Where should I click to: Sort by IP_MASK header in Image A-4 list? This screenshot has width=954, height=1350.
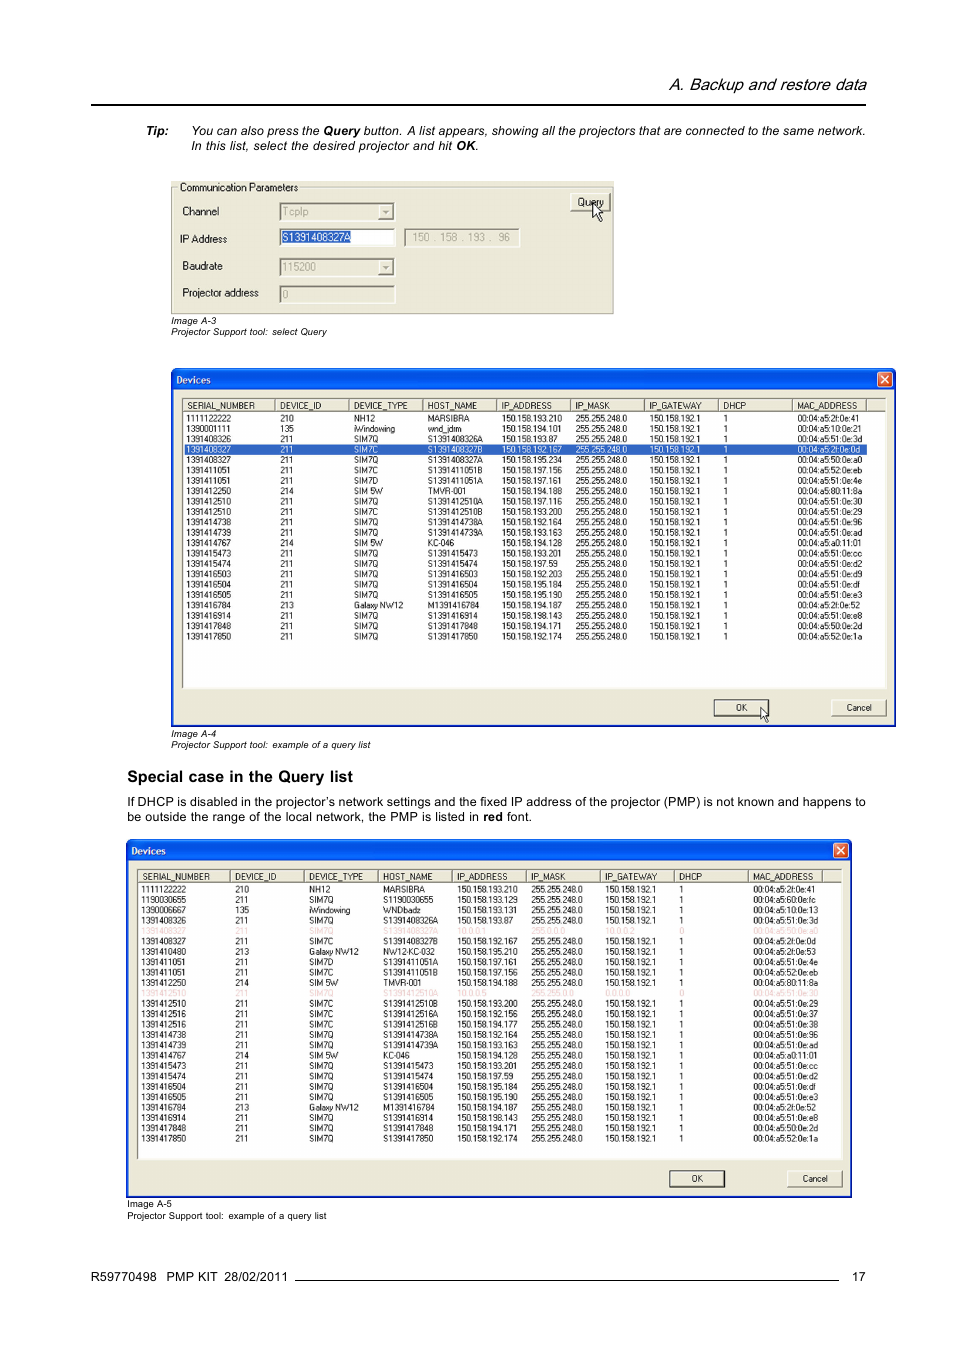608,406
